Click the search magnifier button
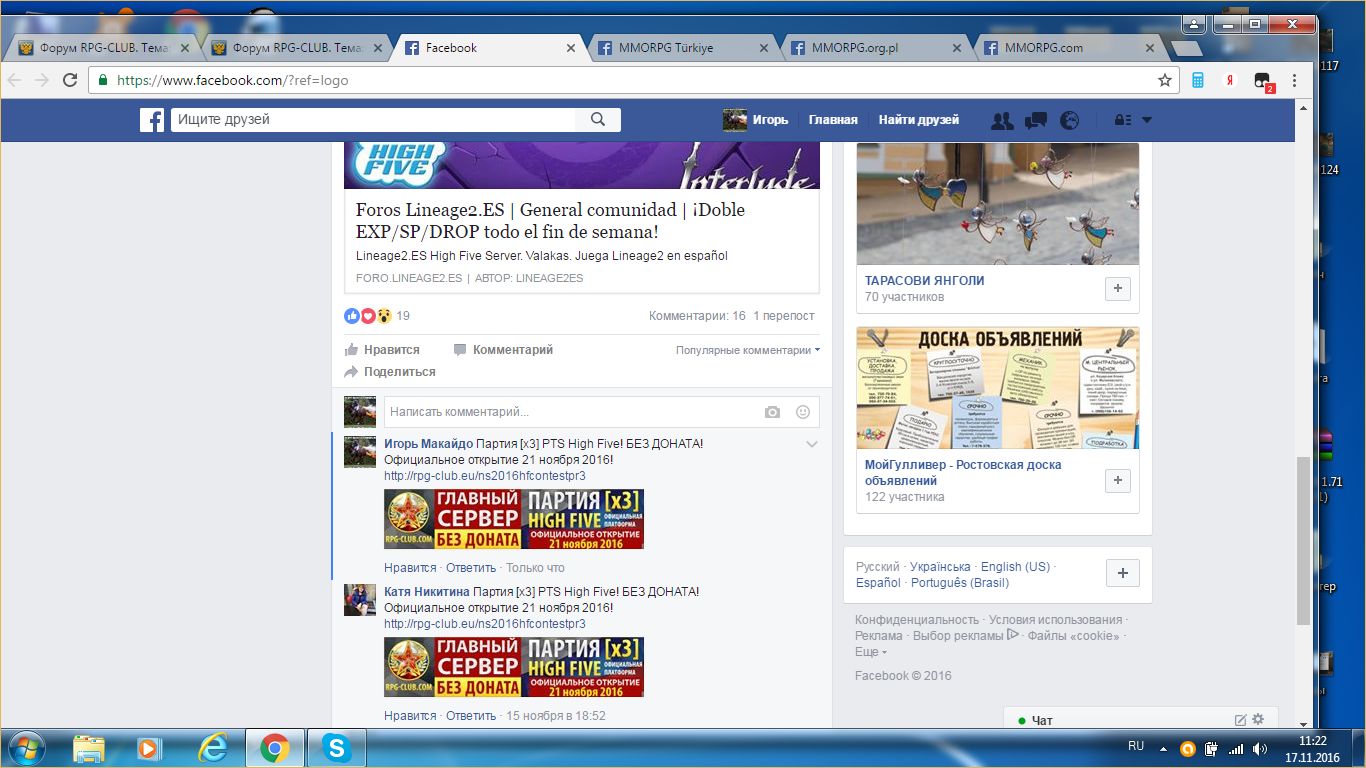Viewport: 1366px width, 768px height. (598, 120)
